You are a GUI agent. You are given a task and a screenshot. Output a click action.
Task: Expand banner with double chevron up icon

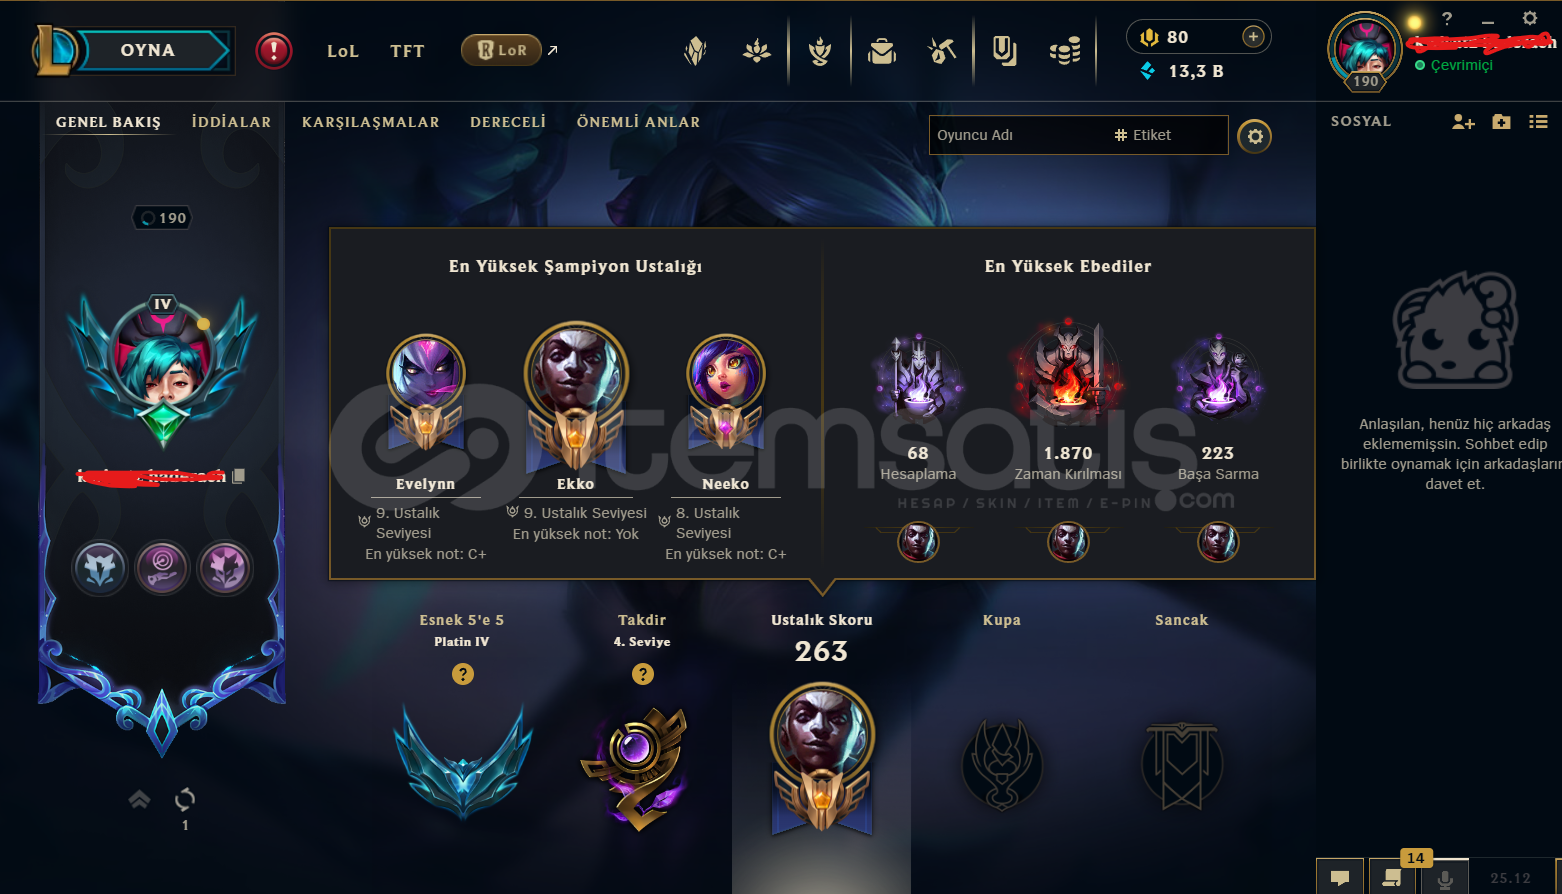(139, 799)
